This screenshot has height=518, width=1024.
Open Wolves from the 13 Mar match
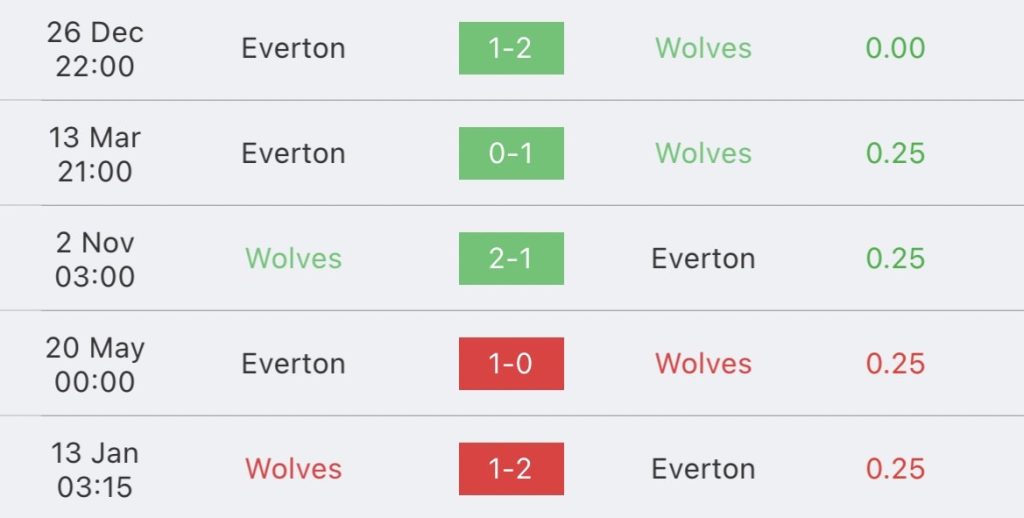[x=703, y=153]
